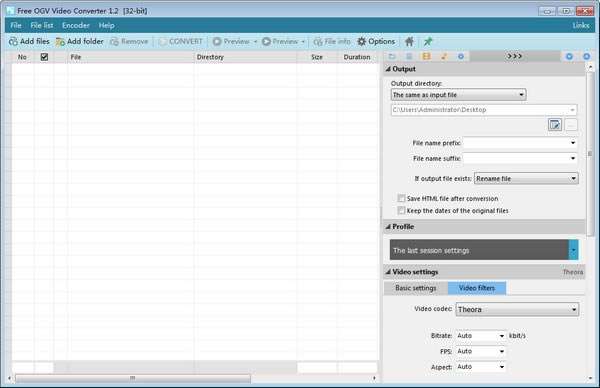Sort list by the Size column header
The width and height of the screenshot is (600, 388).
pyautogui.click(x=317, y=57)
